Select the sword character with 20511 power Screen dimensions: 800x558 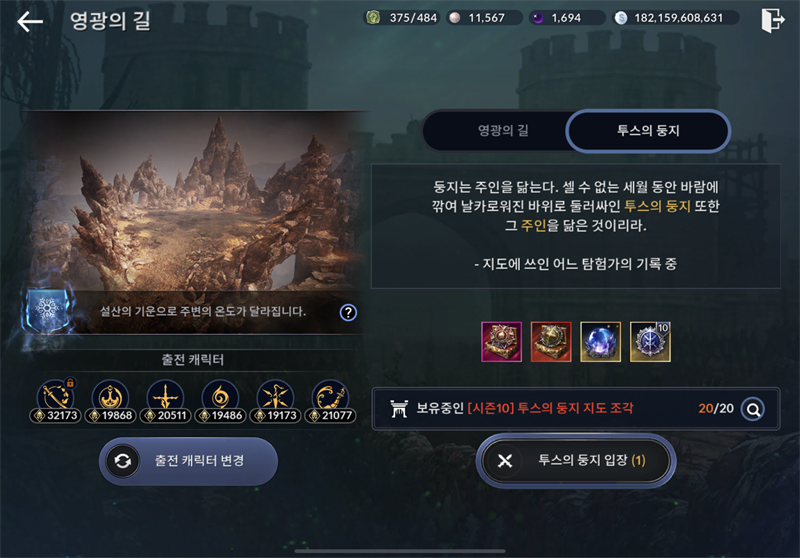[165, 402]
